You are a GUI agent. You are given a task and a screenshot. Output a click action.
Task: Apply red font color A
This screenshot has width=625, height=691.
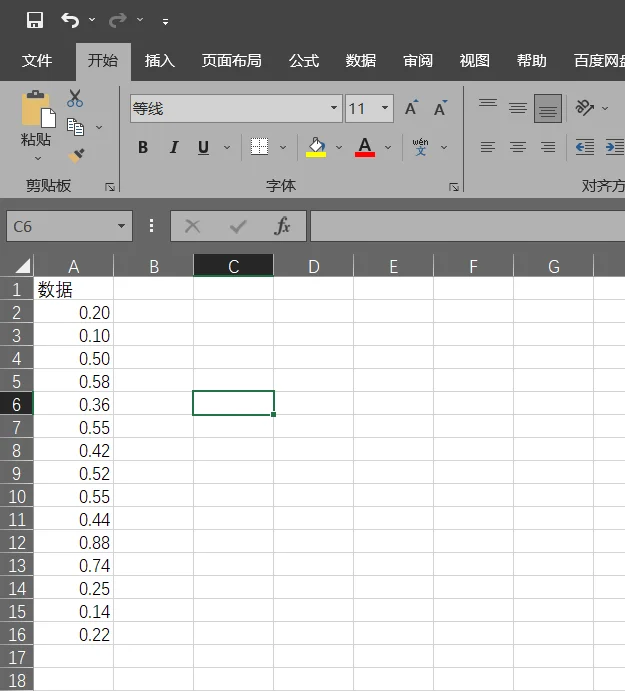[365, 147]
